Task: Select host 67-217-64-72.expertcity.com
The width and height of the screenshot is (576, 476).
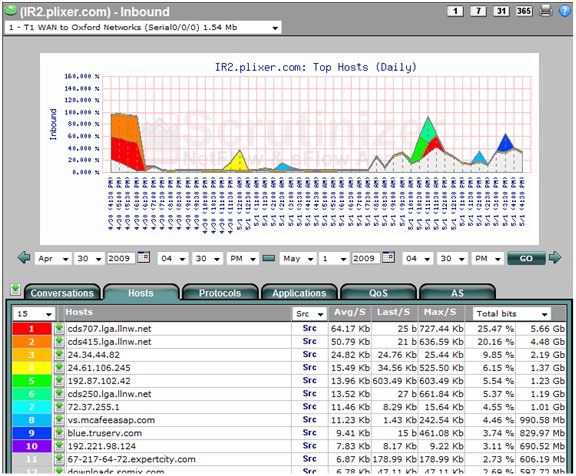Action: (131, 459)
